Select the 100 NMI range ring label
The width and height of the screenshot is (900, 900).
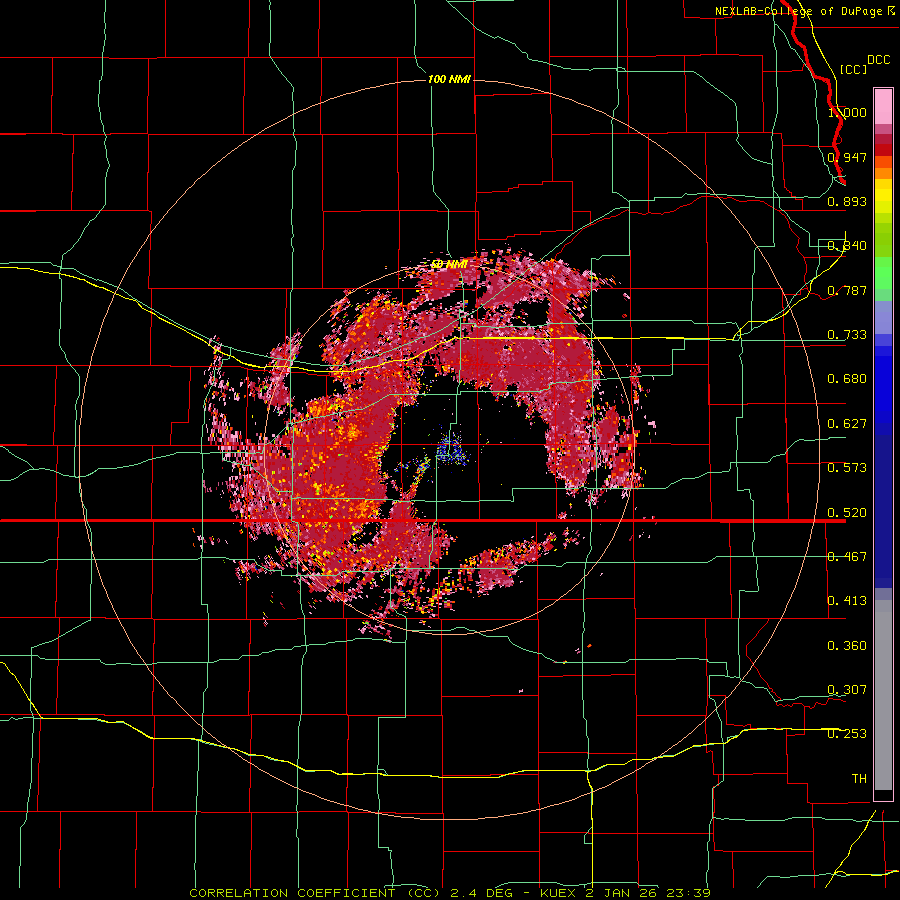tap(449, 79)
